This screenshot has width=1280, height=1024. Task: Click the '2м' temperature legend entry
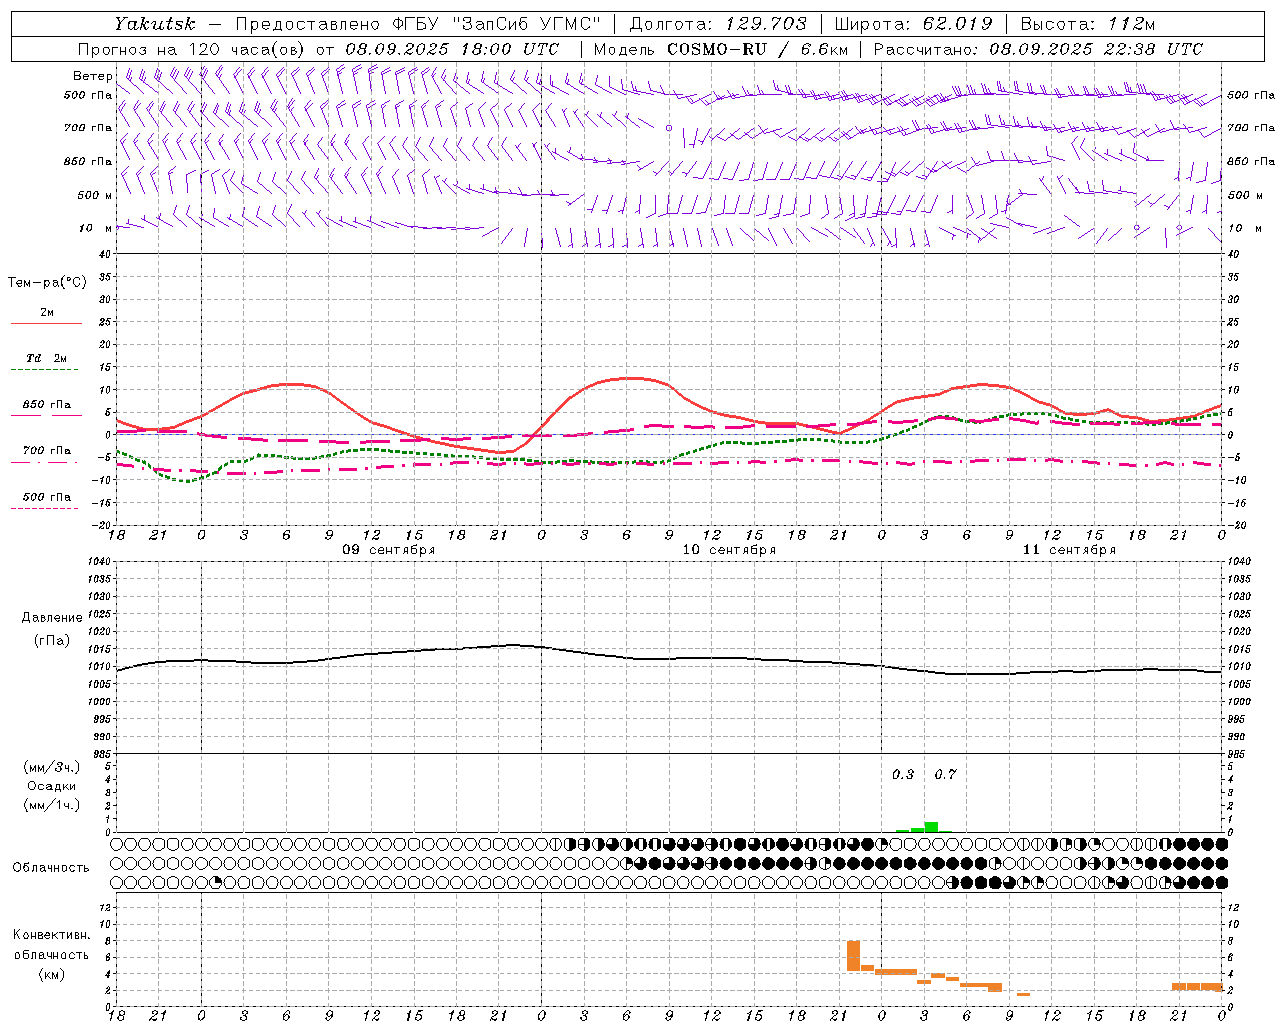[47, 313]
